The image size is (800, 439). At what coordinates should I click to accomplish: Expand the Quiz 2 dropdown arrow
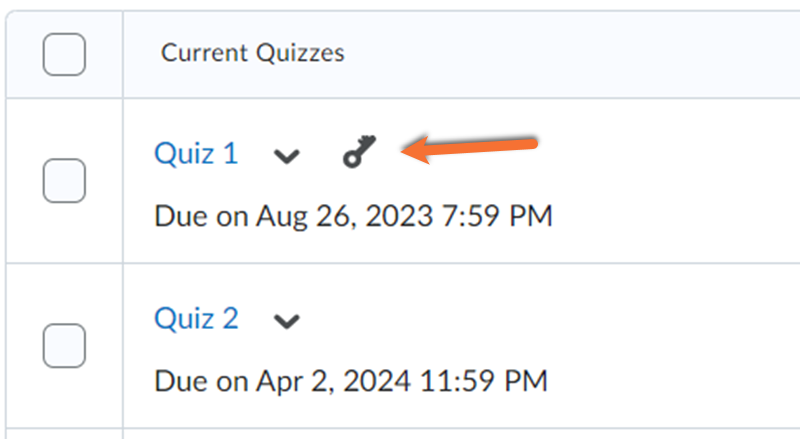point(287,321)
